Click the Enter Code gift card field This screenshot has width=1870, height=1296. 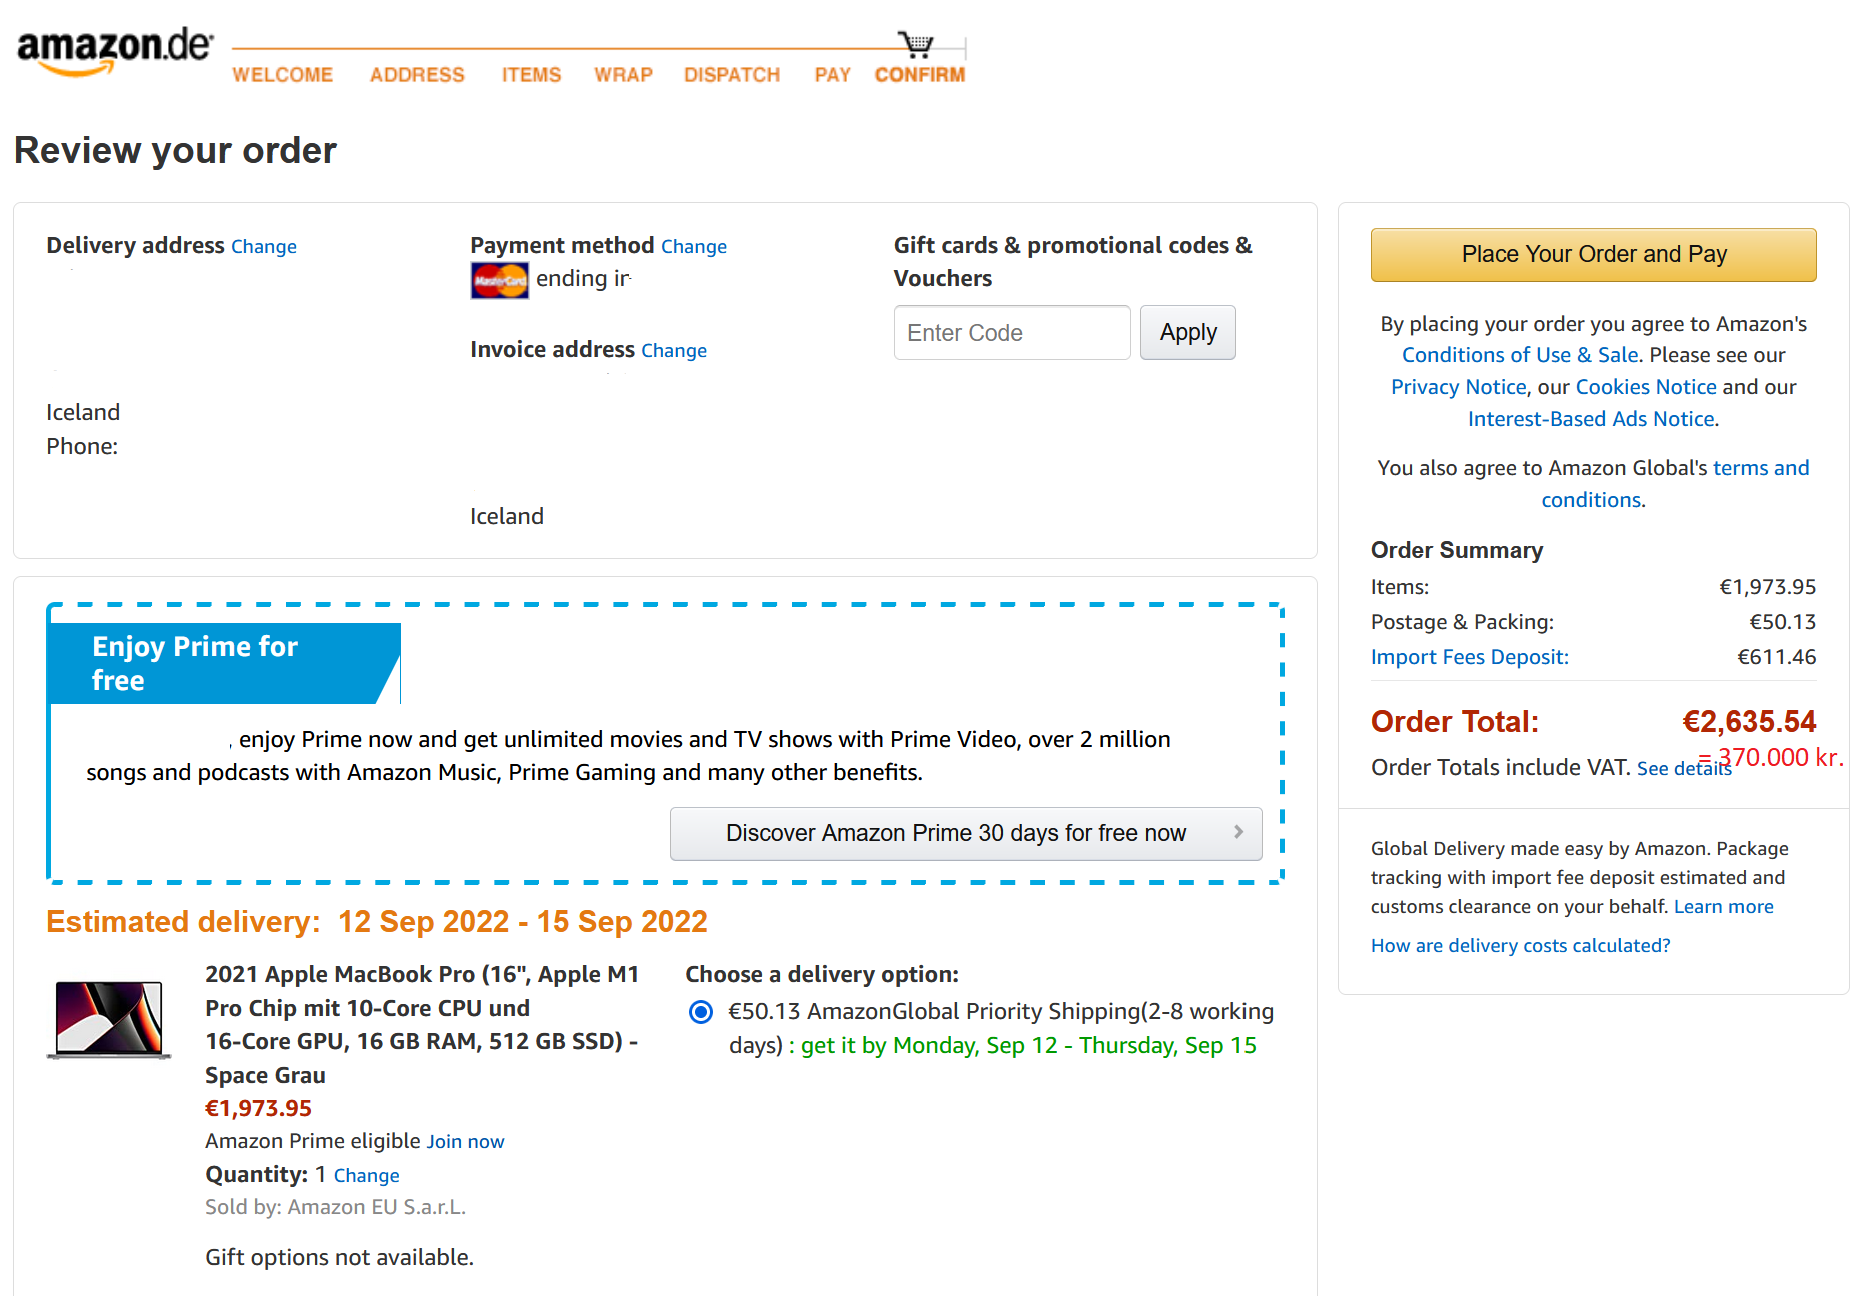pyautogui.click(x=1011, y=332)
